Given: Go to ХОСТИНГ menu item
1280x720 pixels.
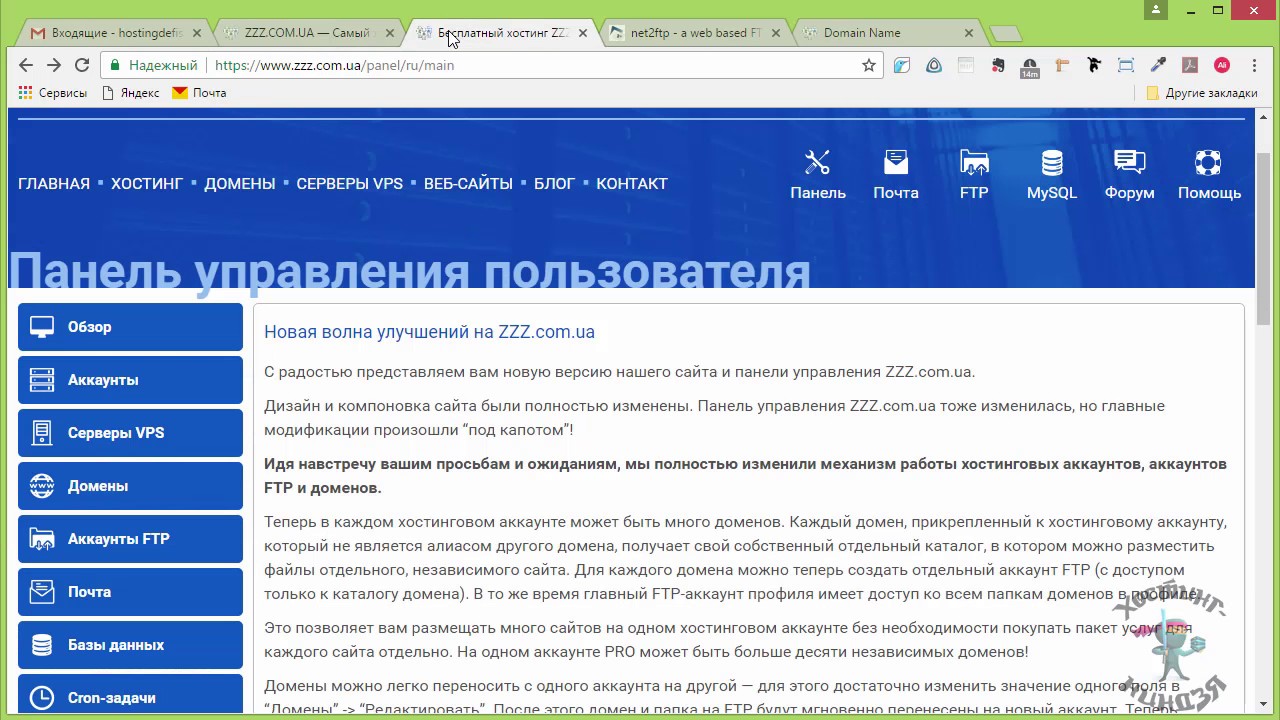Looking at the screenshot, I should click(147, 184).
